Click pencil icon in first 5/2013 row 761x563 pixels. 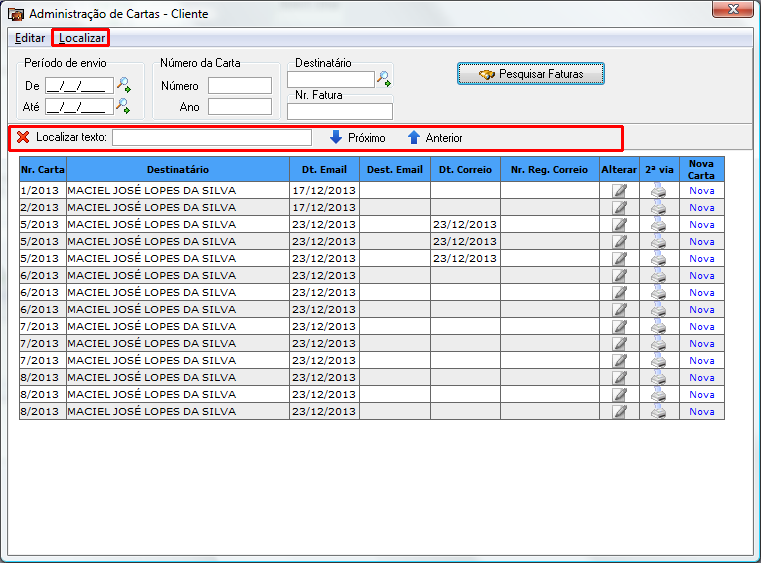click(619, 224)
